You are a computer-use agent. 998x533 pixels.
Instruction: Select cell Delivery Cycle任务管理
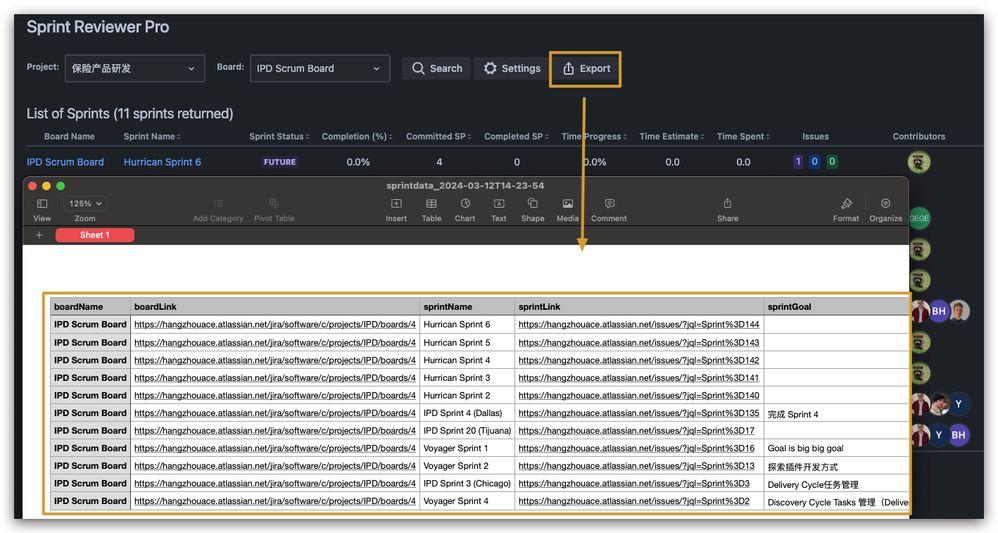click(836, 485)
